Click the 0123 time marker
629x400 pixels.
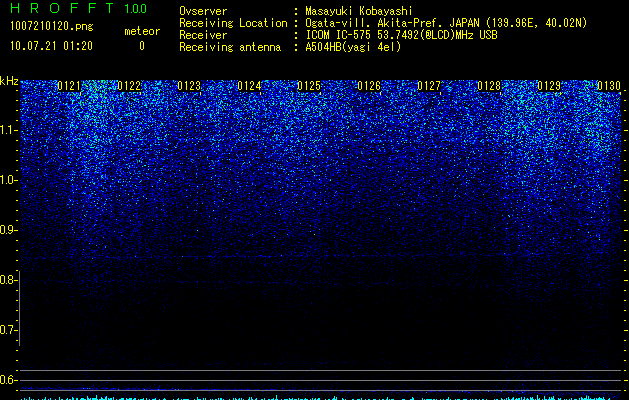pos(189,86)
